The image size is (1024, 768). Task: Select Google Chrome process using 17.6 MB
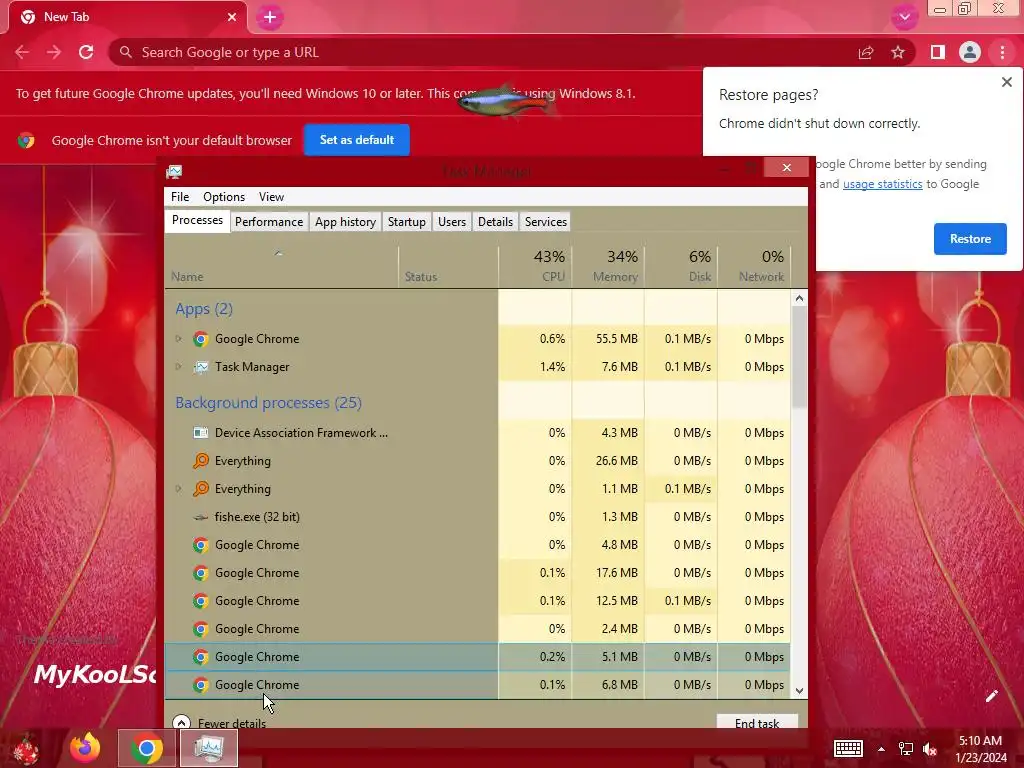(x=477, y=573)
